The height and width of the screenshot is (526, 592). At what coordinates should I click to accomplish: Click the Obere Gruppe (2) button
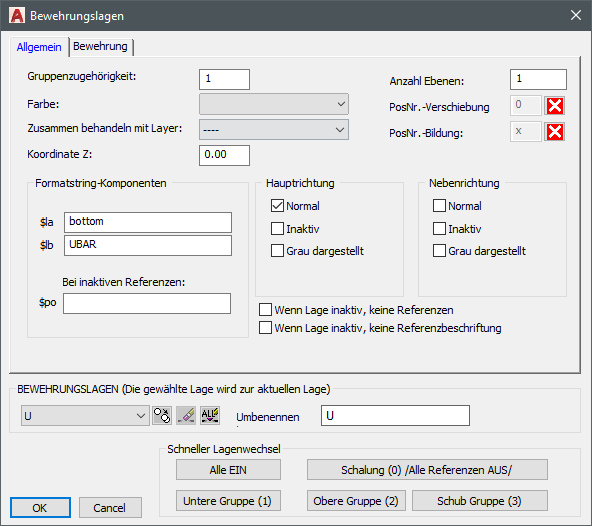click(356, 501)
